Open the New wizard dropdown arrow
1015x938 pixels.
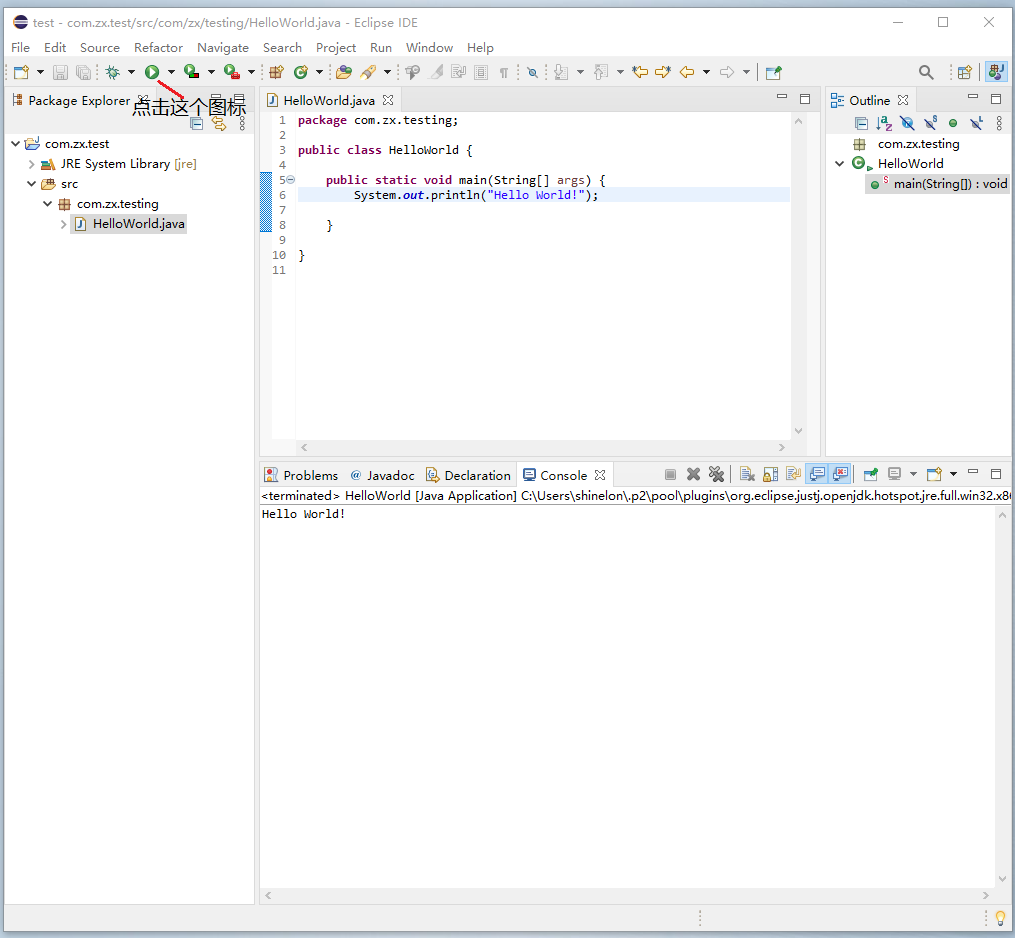coord(40,72)
